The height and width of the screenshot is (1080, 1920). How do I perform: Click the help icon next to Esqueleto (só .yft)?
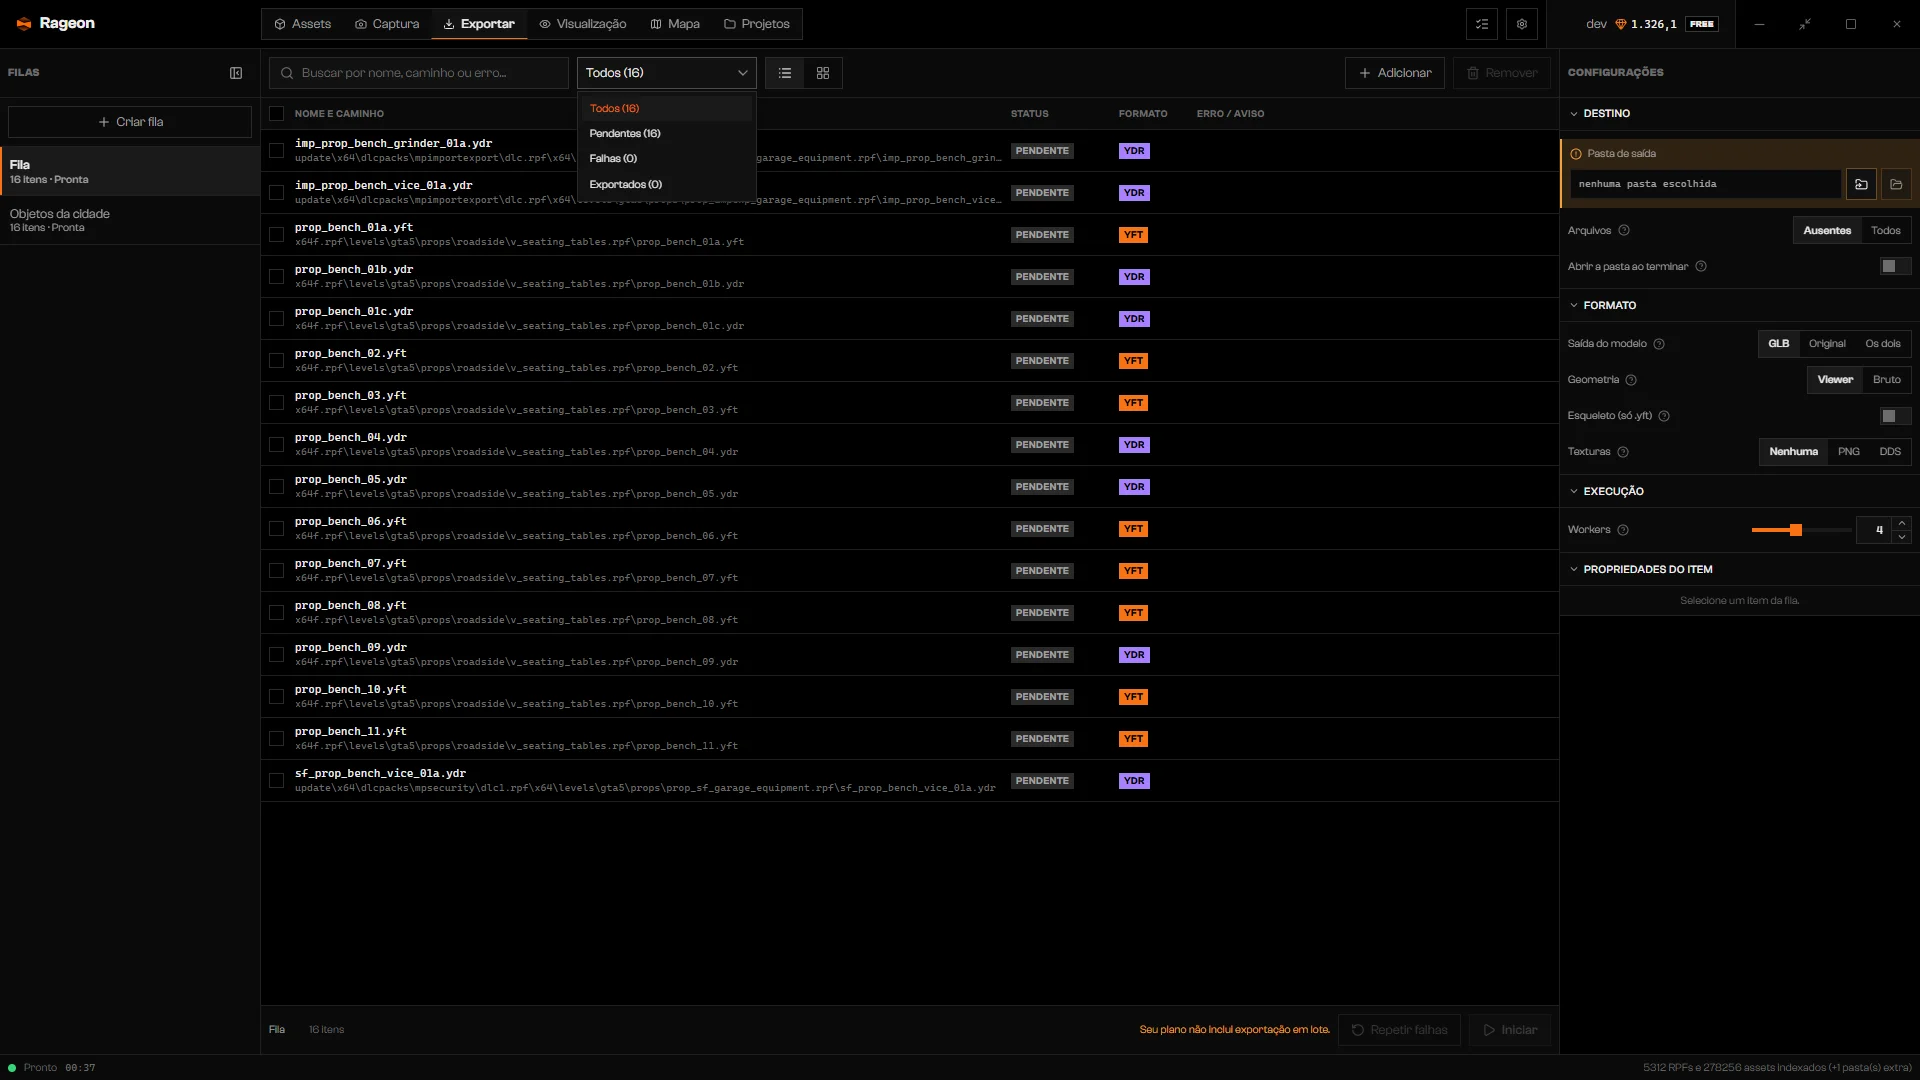[x=1664, y=416]
